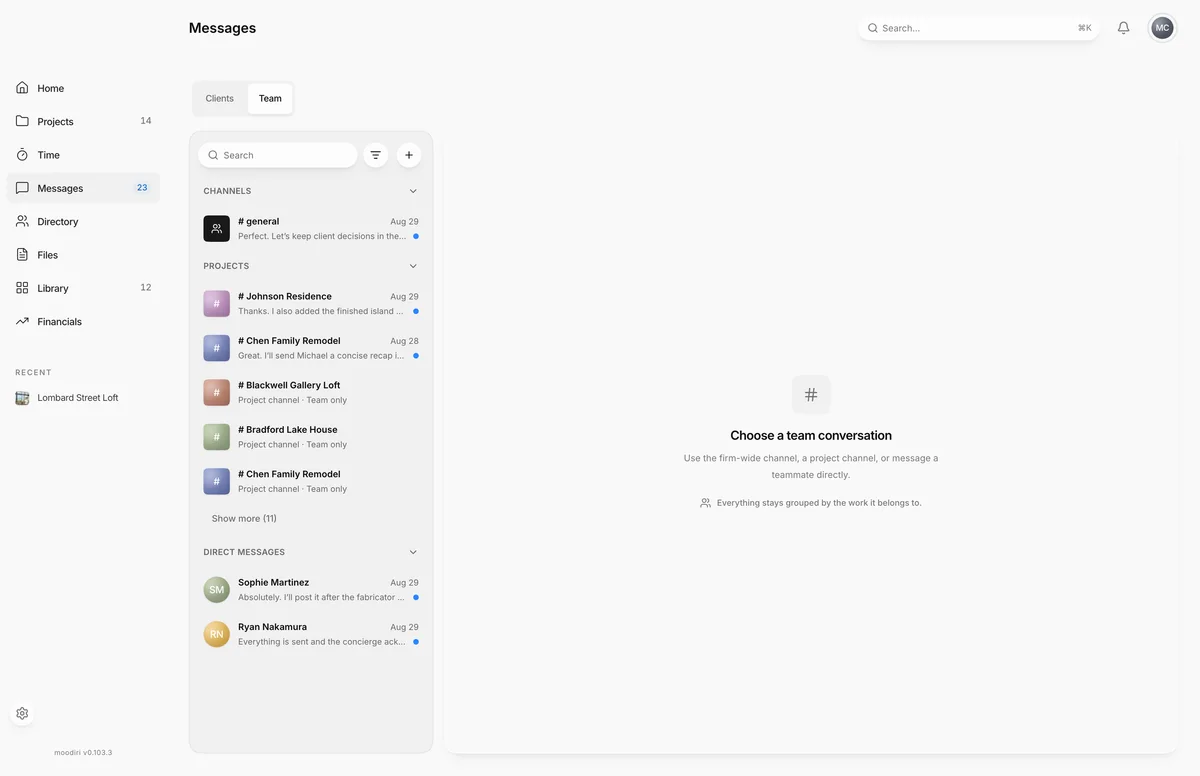The width and height of the screenshot is (1200, 776).
Task: Click the Projects count 14
Action: point(146,121)
